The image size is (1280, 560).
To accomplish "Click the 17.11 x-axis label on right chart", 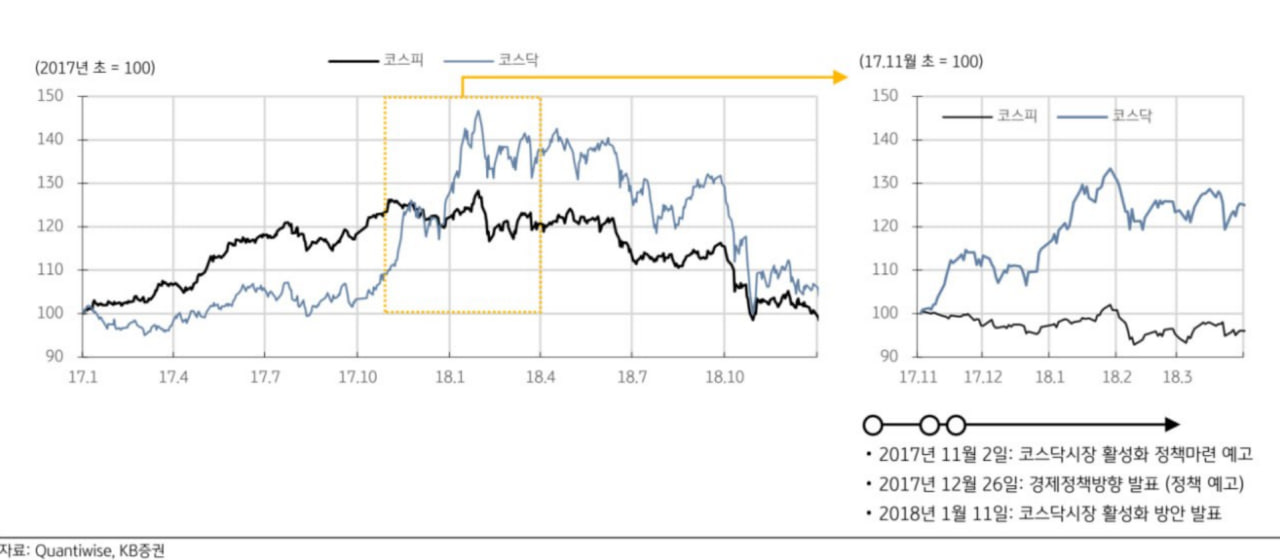I will tap(919, 377).
